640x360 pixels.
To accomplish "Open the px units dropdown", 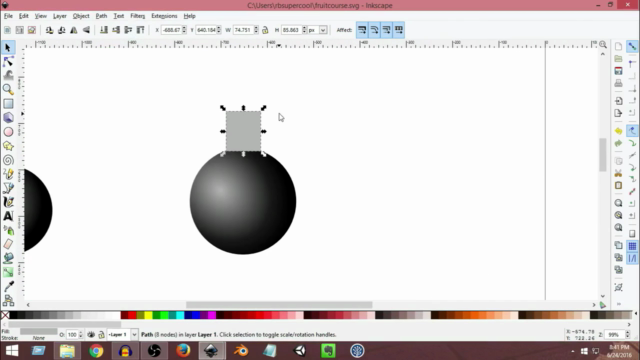I will (323, 30).
